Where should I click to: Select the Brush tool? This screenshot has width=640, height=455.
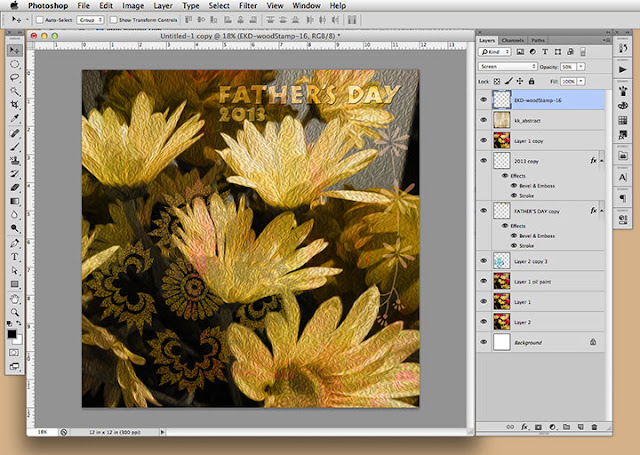[x=15, y=146]
